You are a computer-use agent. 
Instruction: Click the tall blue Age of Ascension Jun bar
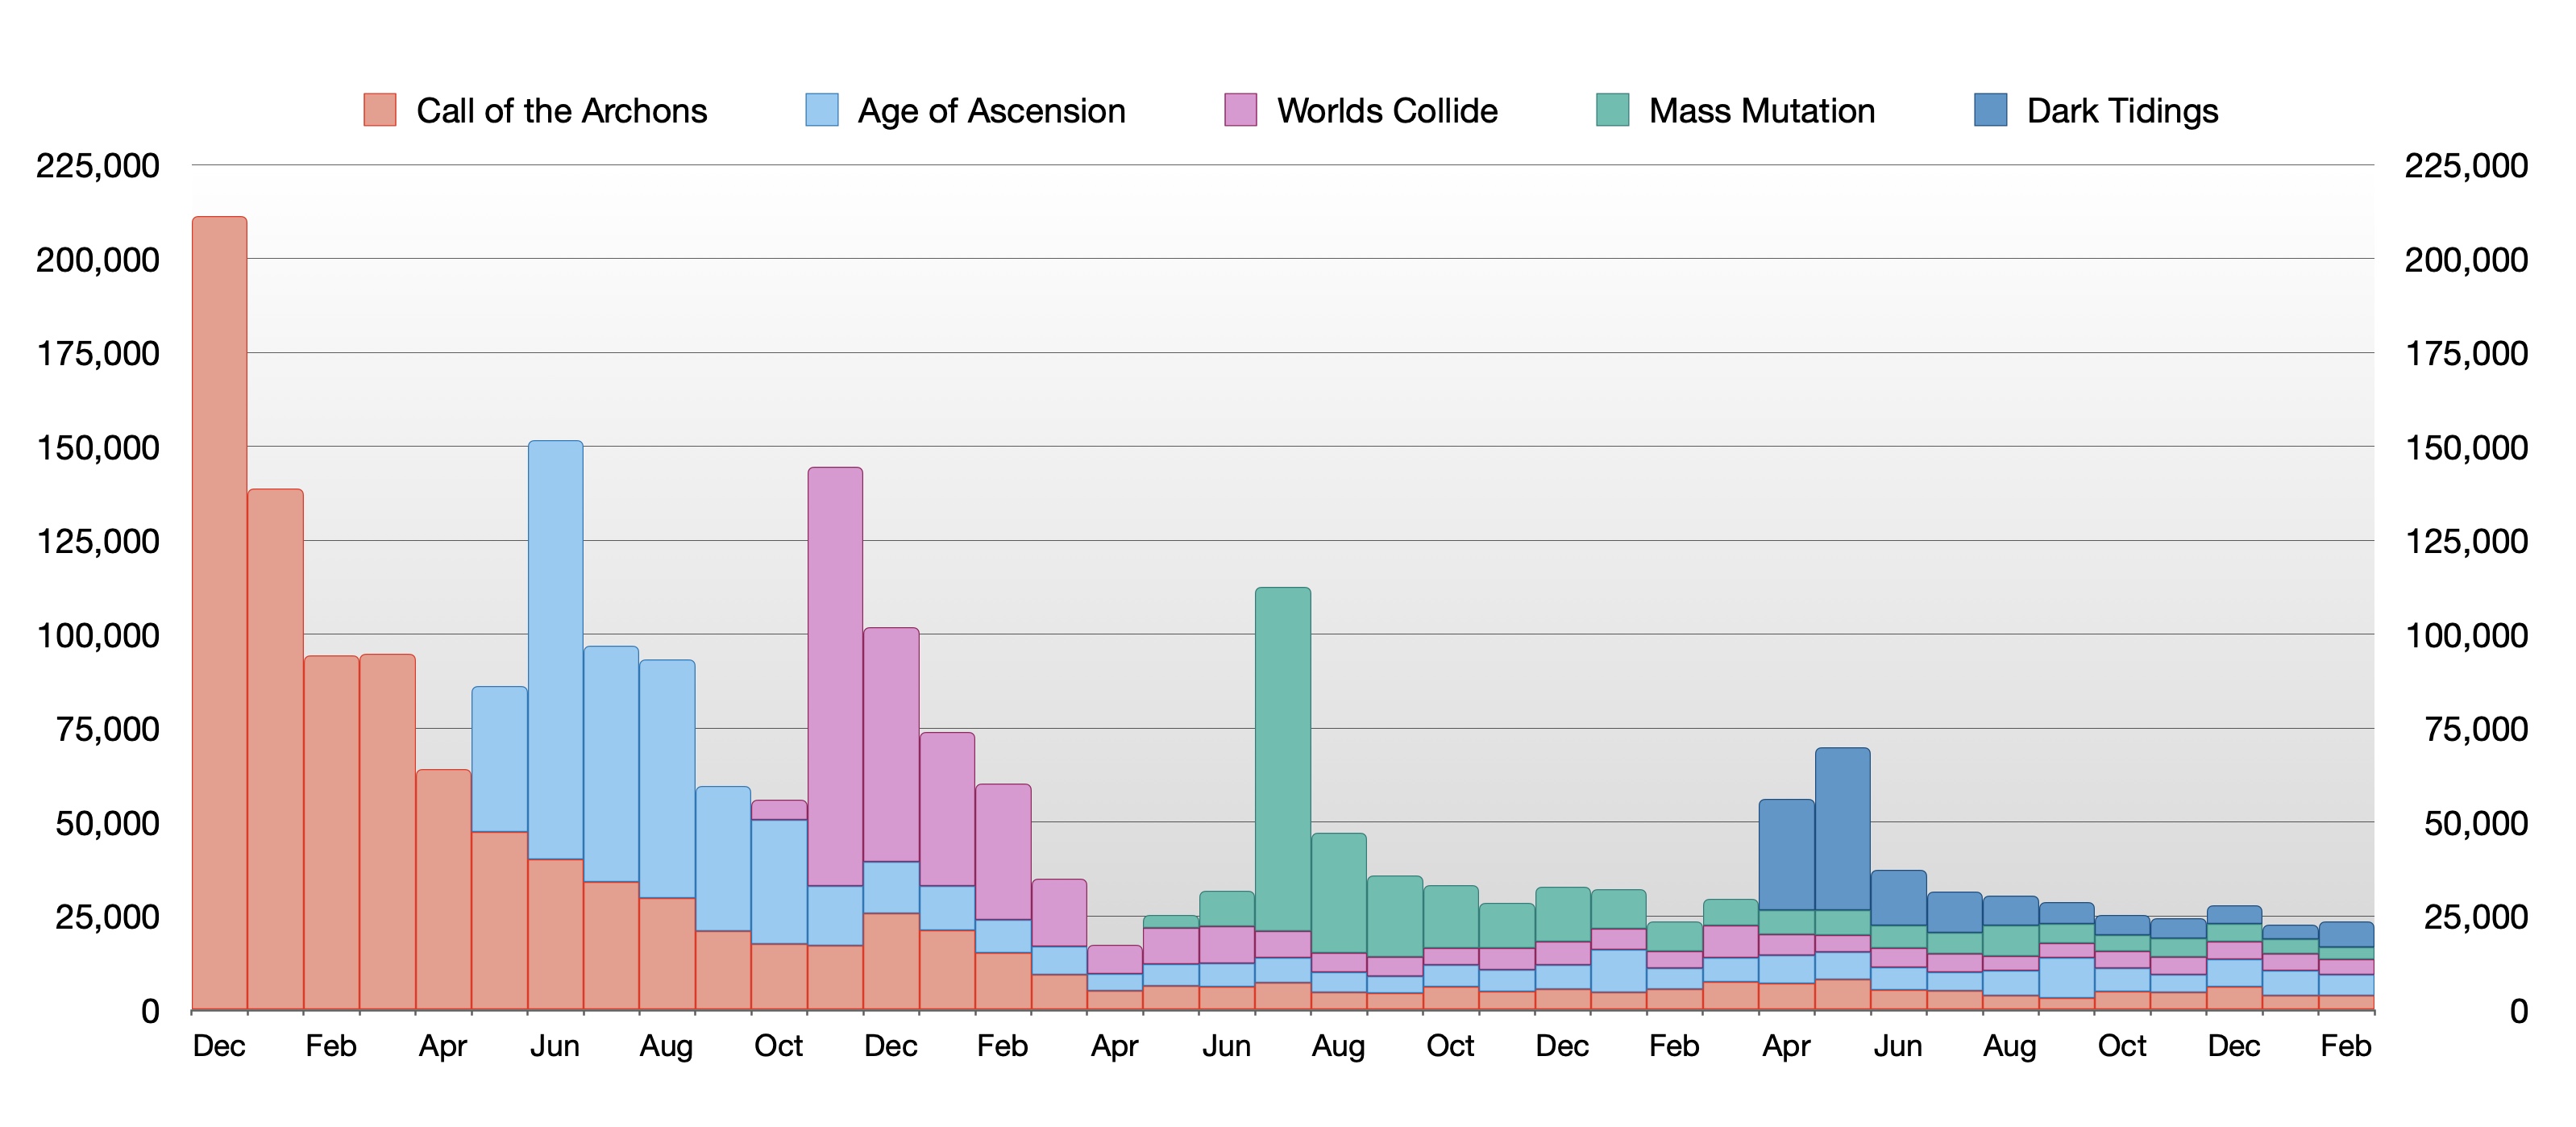tap(555, 650)
